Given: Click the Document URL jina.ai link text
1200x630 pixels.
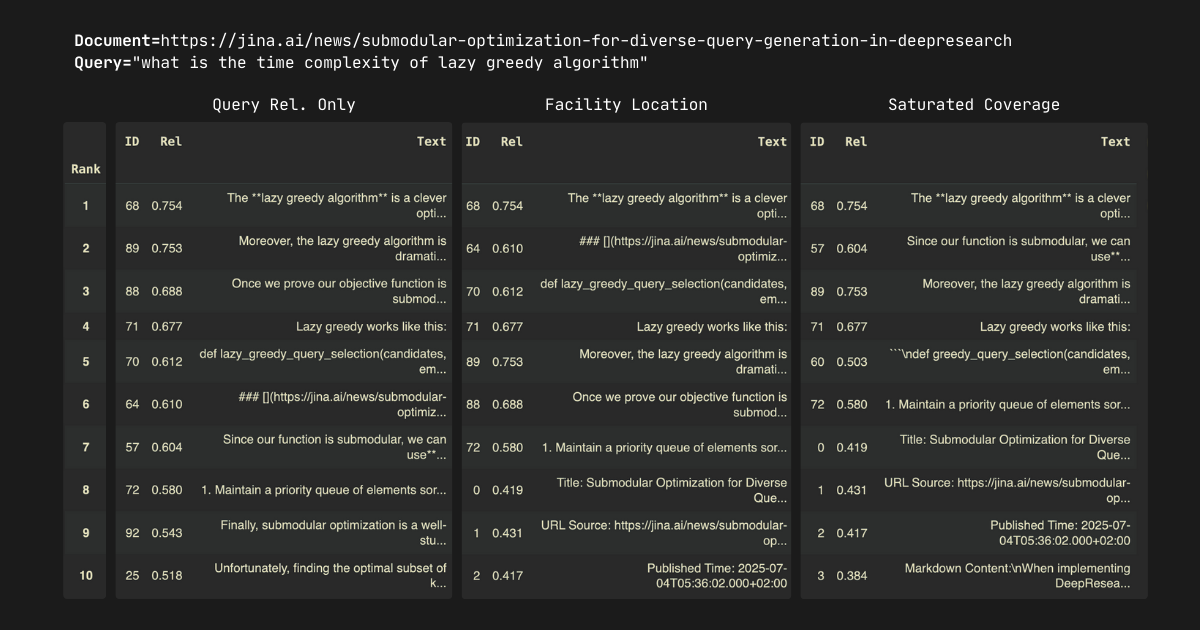Looking at the screenshot, I should (x=586, y=41).
